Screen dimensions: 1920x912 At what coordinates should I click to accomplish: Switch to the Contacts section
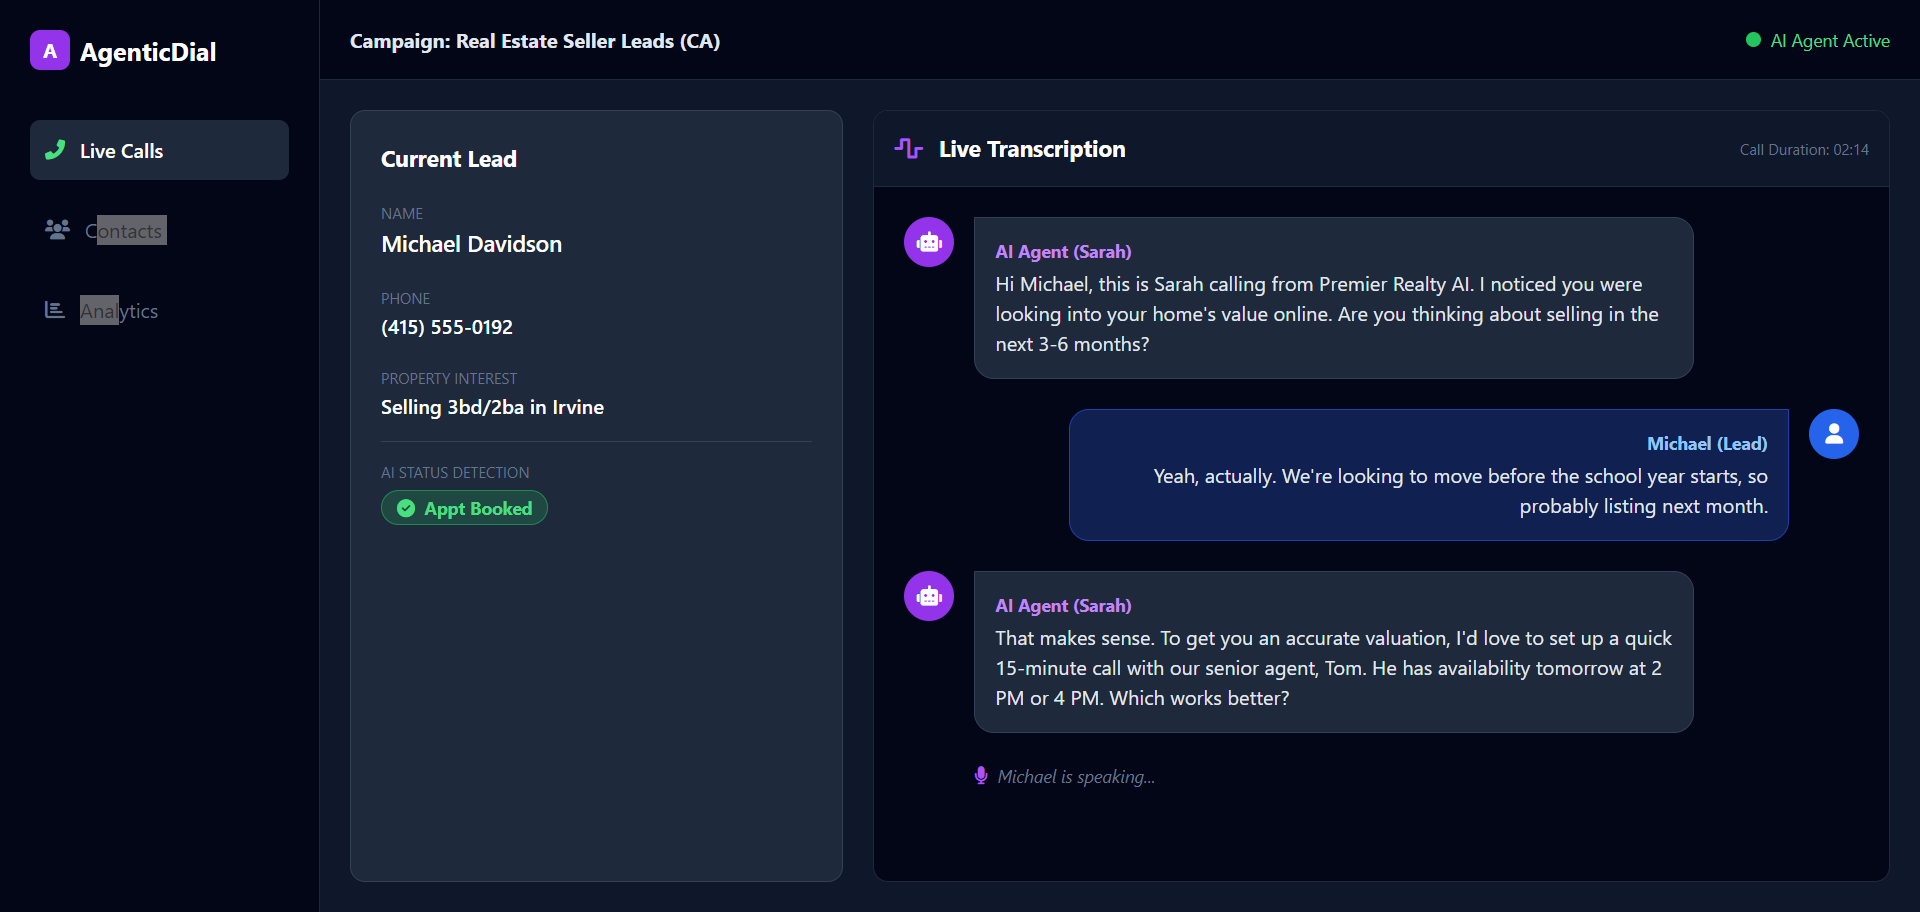point(124,230)
